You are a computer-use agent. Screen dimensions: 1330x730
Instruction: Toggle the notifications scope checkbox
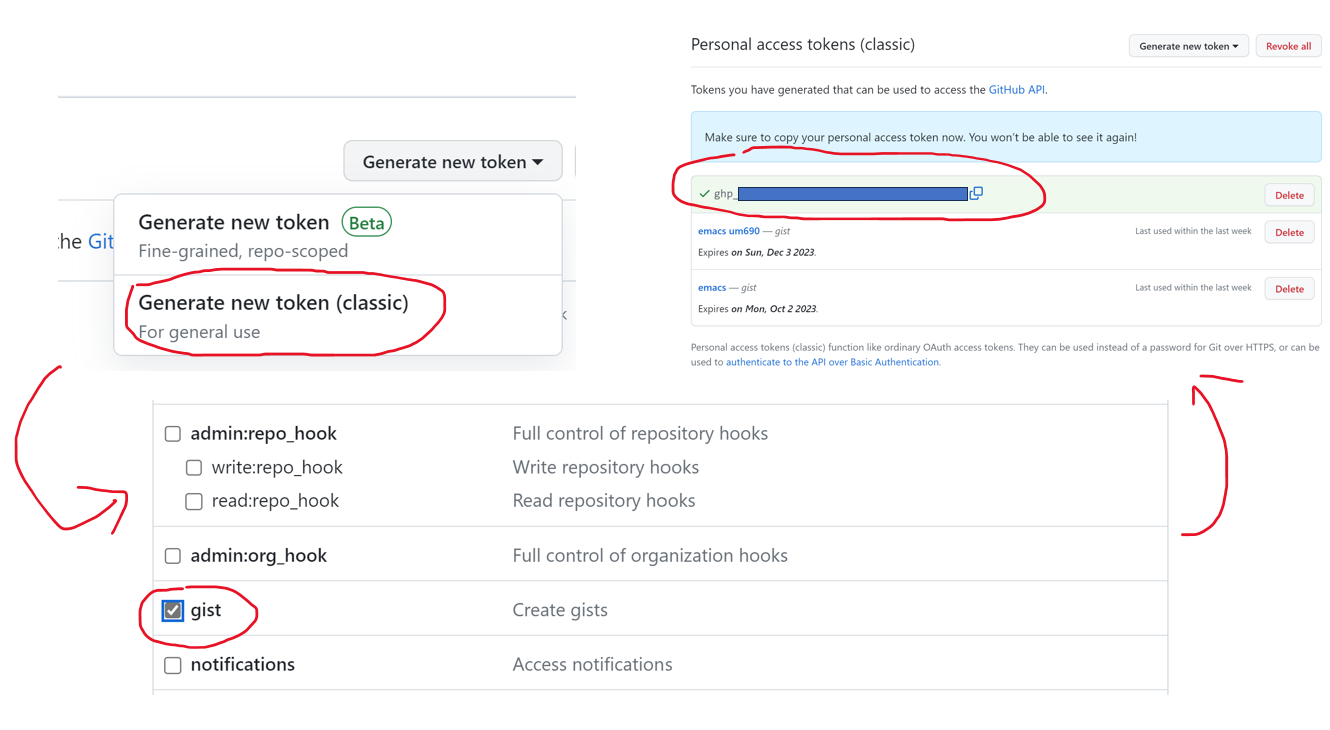[x=173, y=665]
